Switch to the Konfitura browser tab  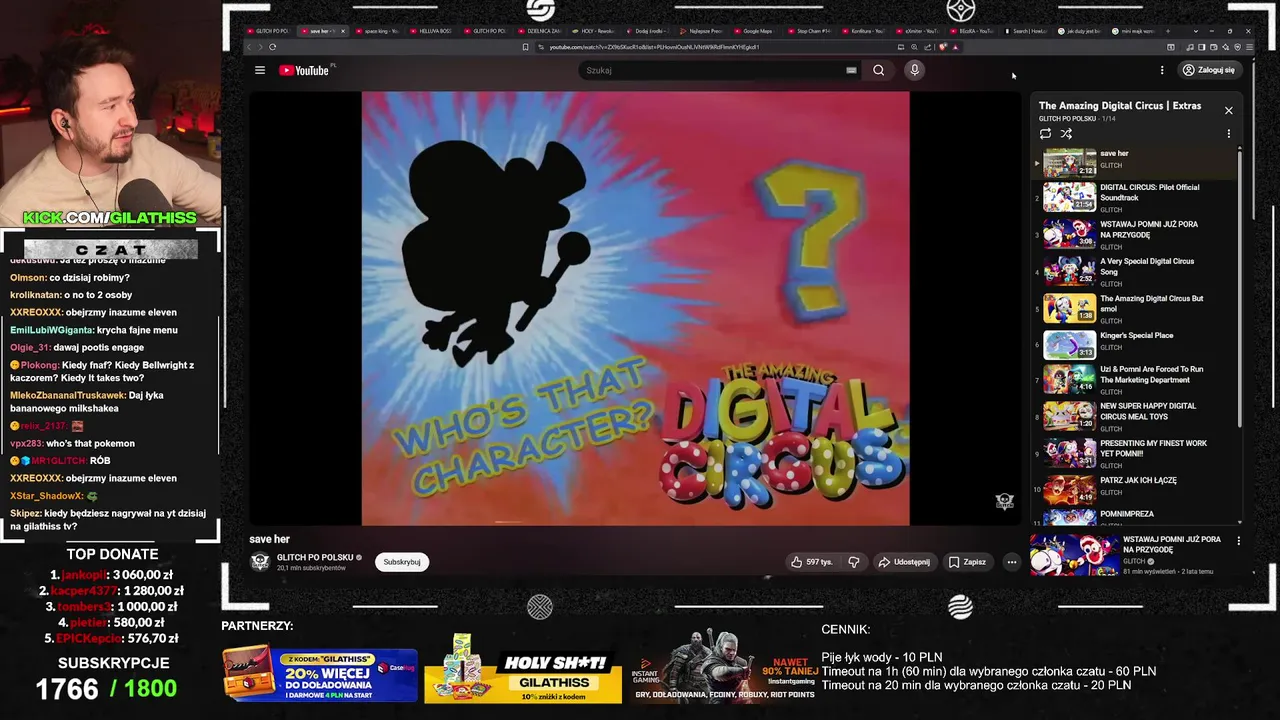(861, 31)
